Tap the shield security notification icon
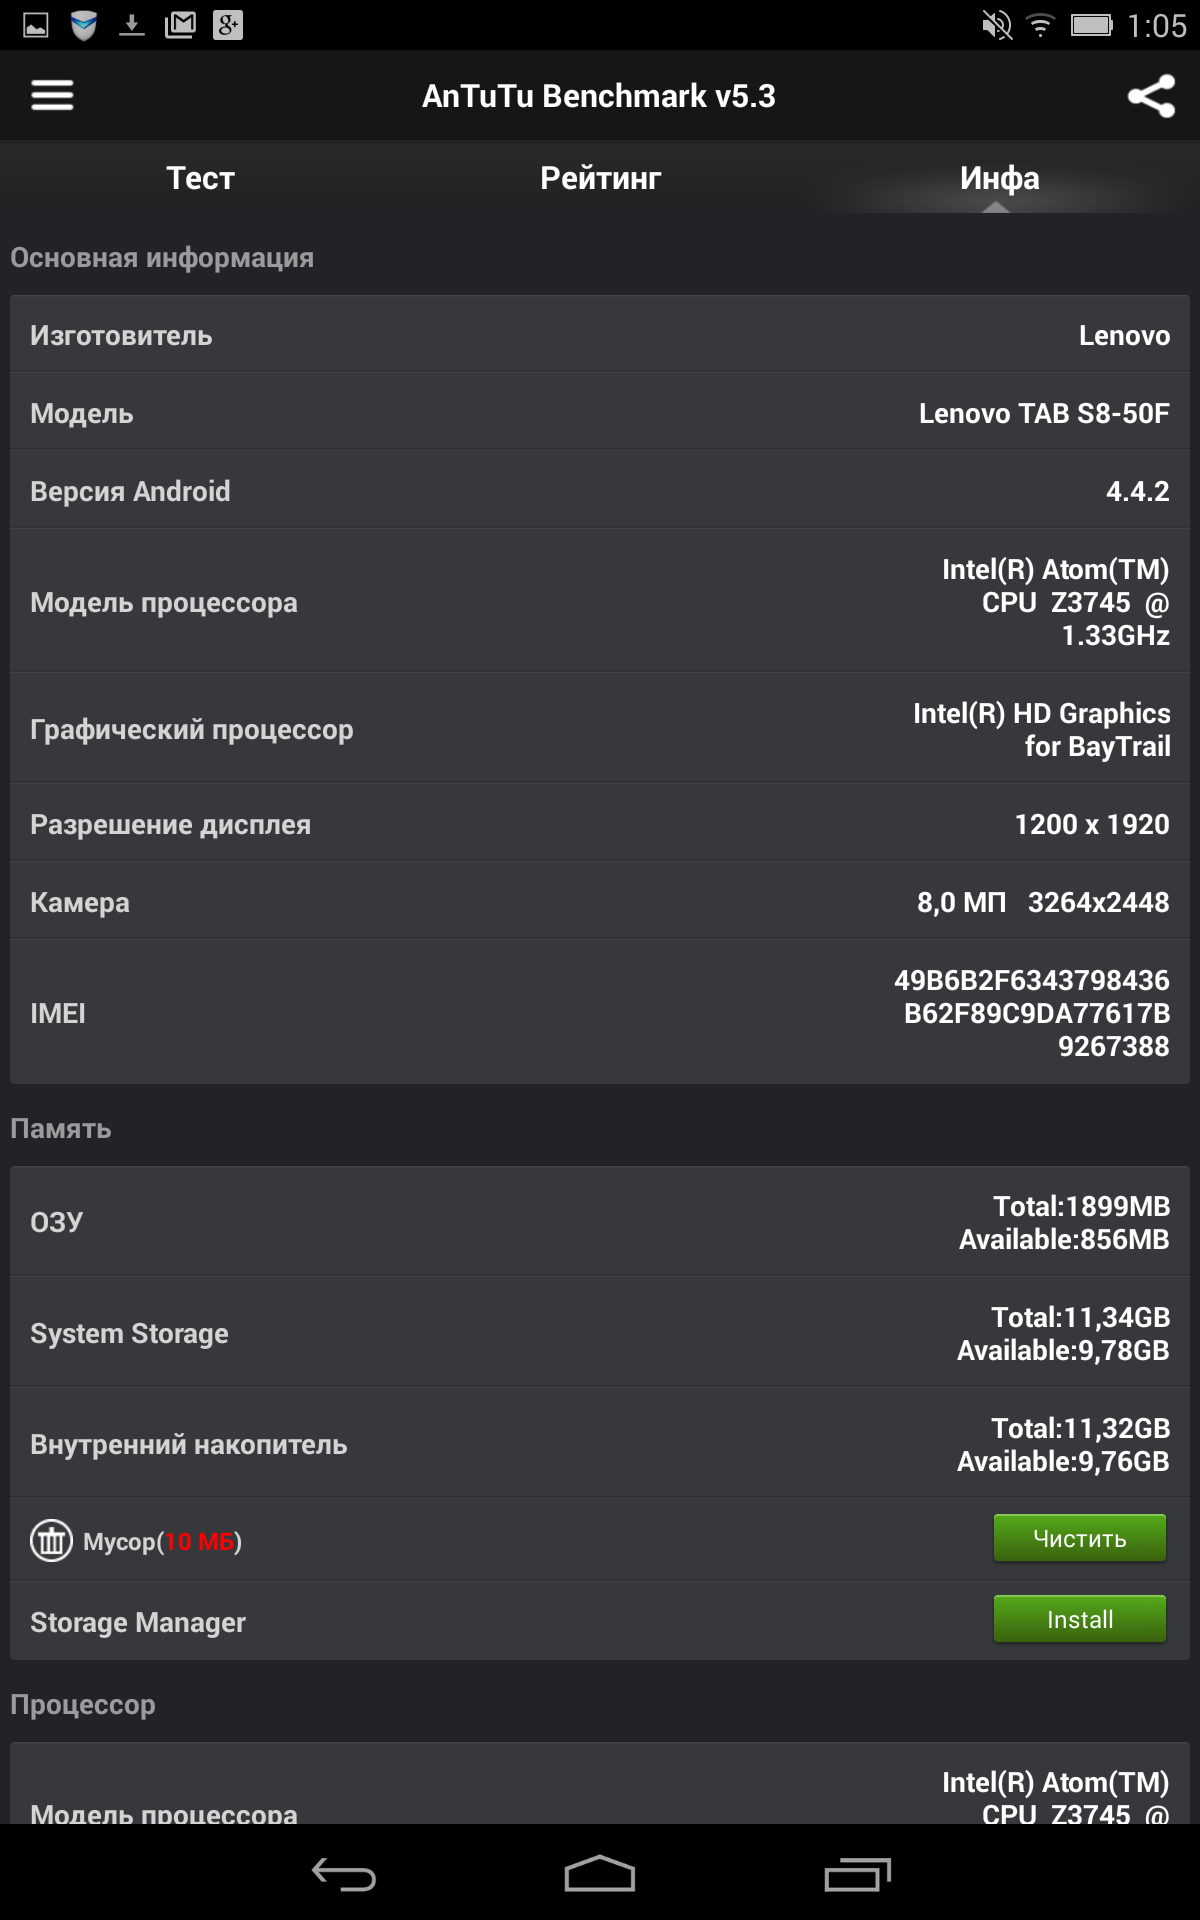1200x1920 pixels. tap(84, 25)
